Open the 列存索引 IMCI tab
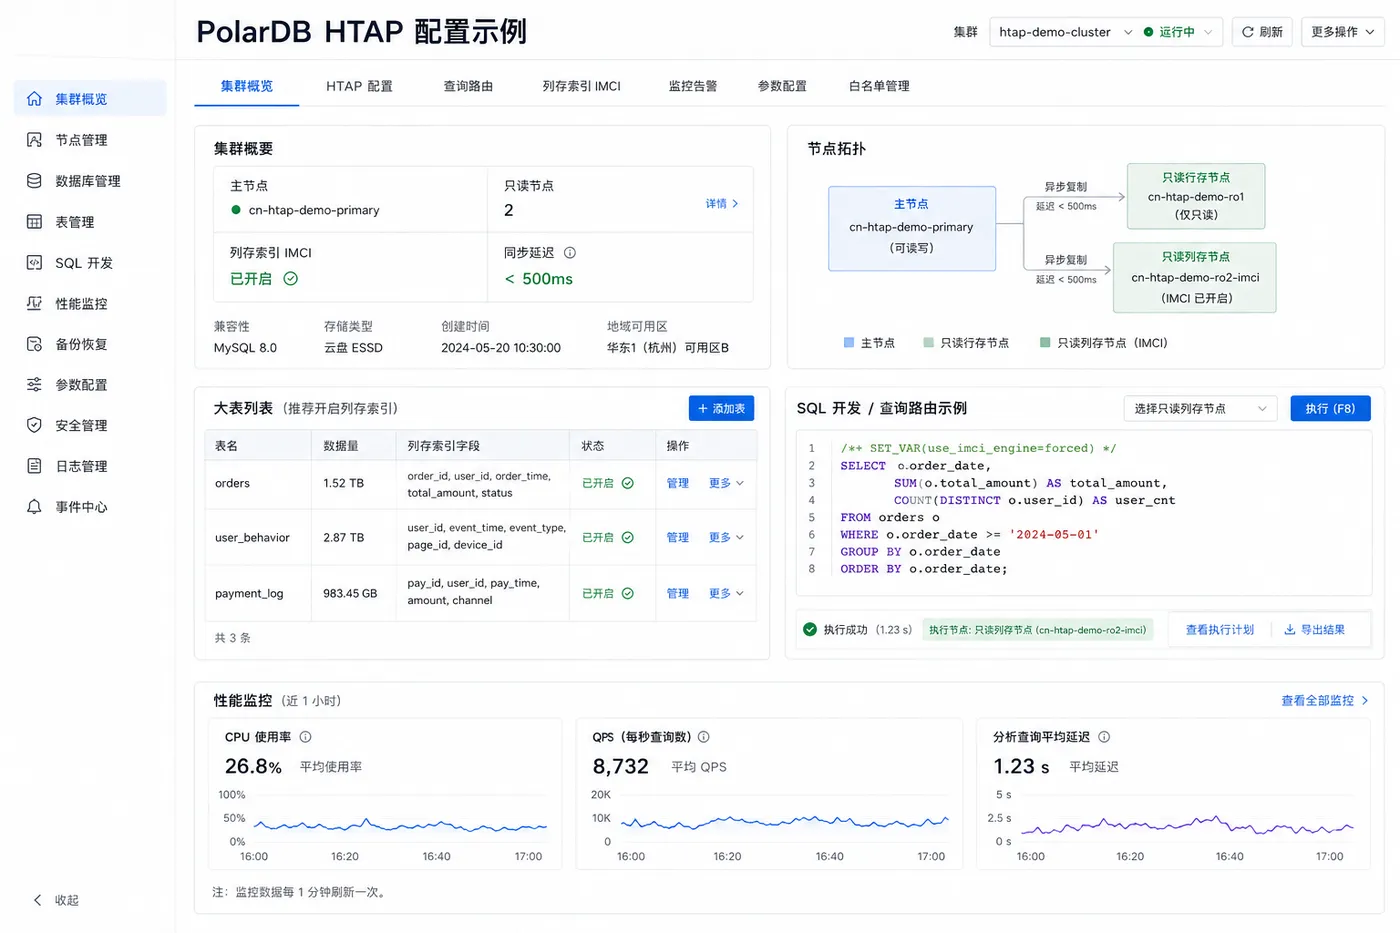The width and height of the screenshot is (1400, 933). point(582,86)
